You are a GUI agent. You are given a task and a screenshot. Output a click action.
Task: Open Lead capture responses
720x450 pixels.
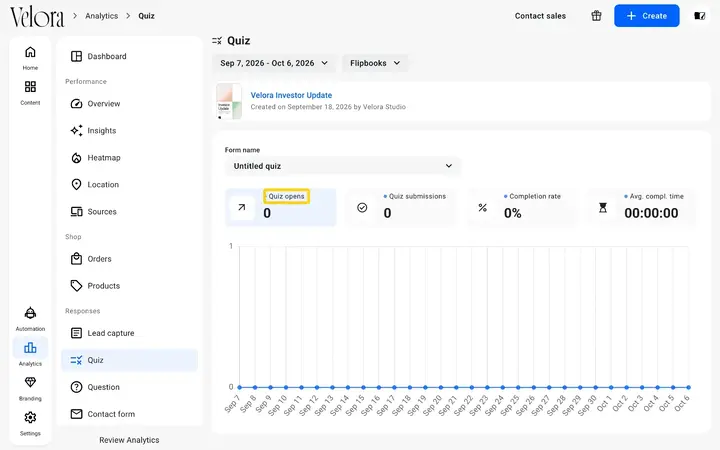(129, 333)
